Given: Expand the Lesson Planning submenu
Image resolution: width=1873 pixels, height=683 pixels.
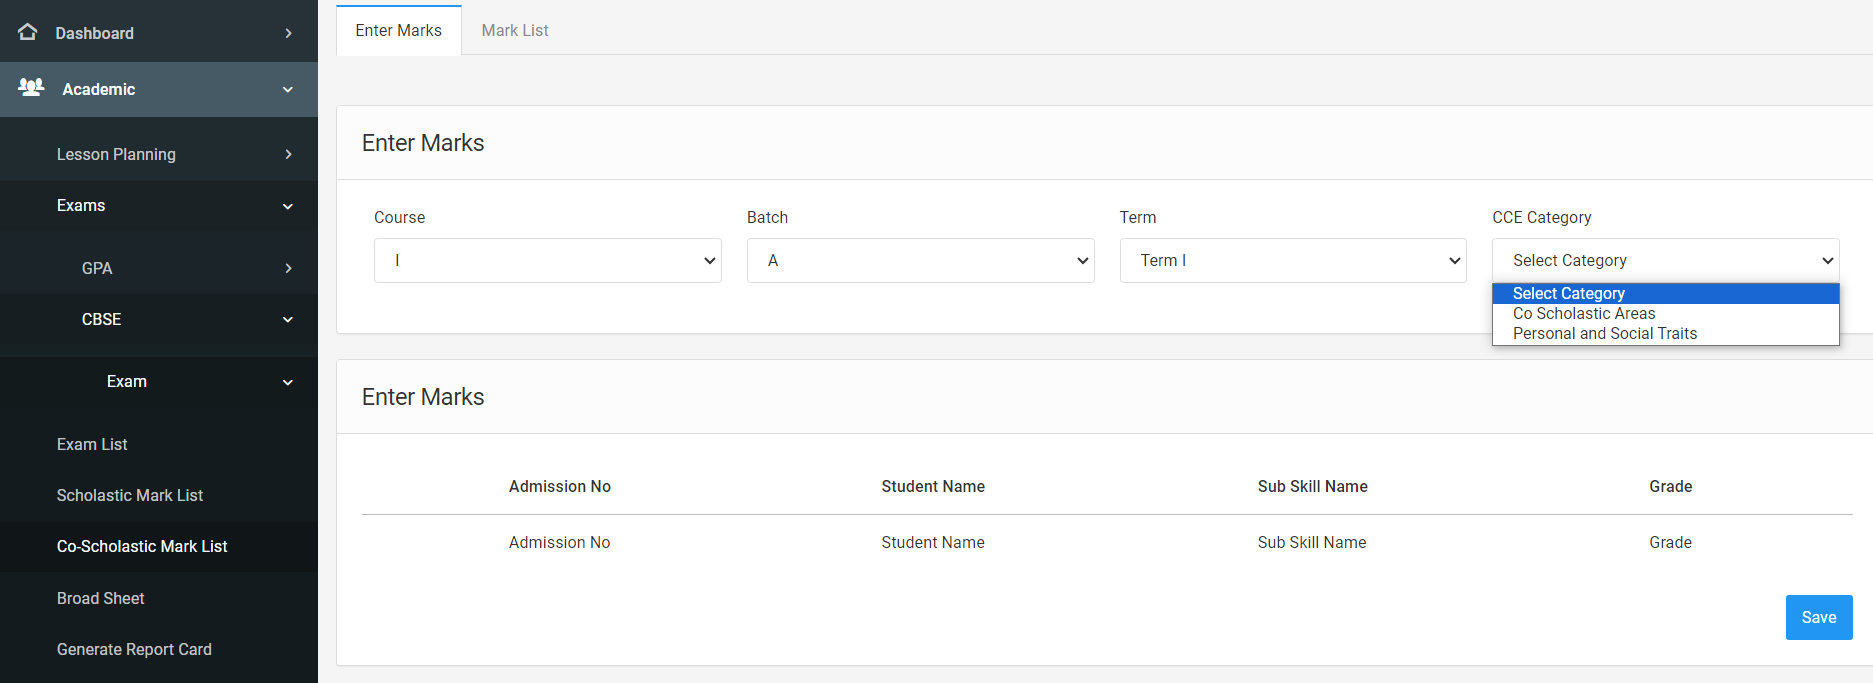Looking at the screenshot, I should pyautogui.click(x=288, y=154).
